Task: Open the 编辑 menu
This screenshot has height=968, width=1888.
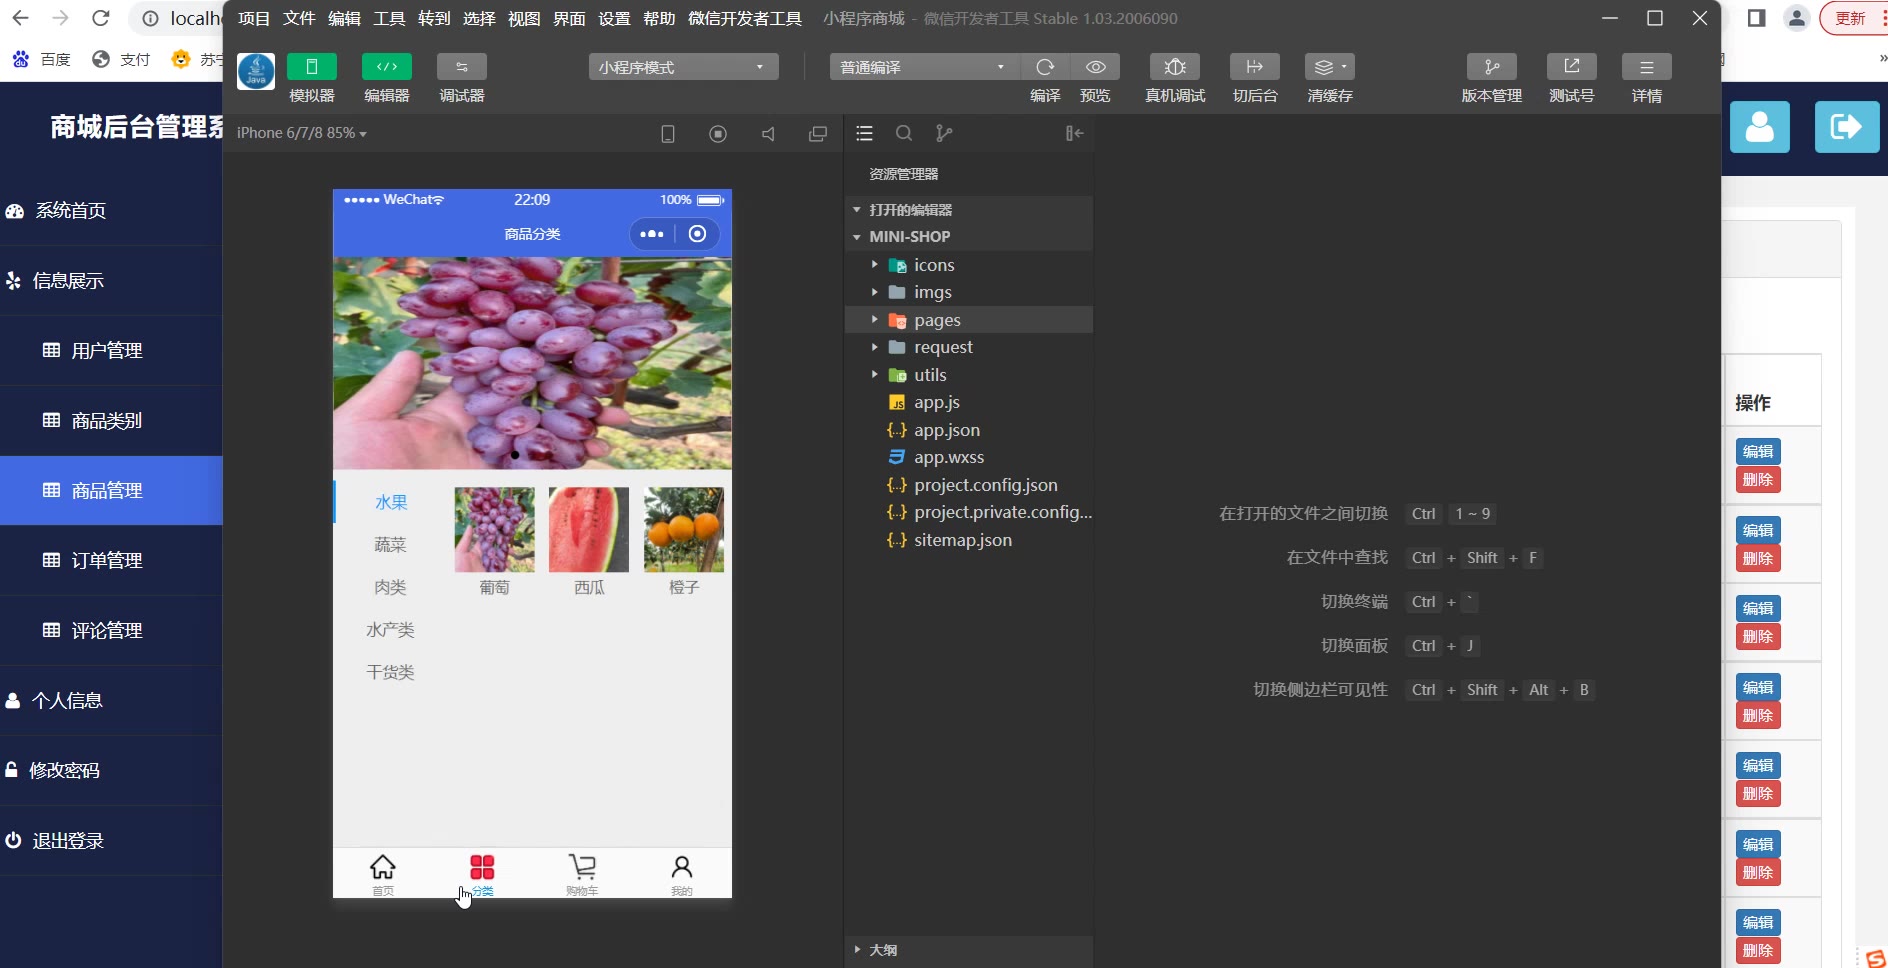Action: pos(344,18)
